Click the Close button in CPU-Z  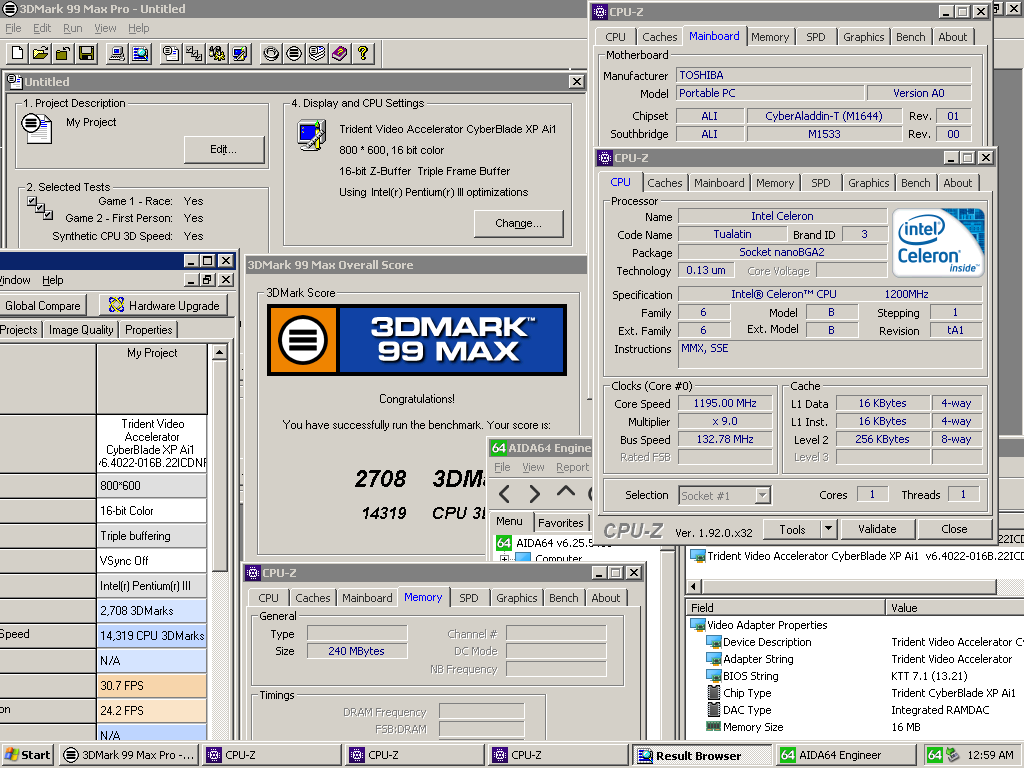point(954,529)
